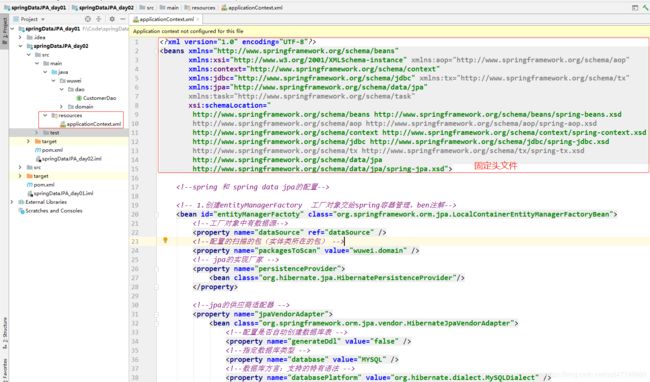Click line 22 dataSource property code

[289, 232]
